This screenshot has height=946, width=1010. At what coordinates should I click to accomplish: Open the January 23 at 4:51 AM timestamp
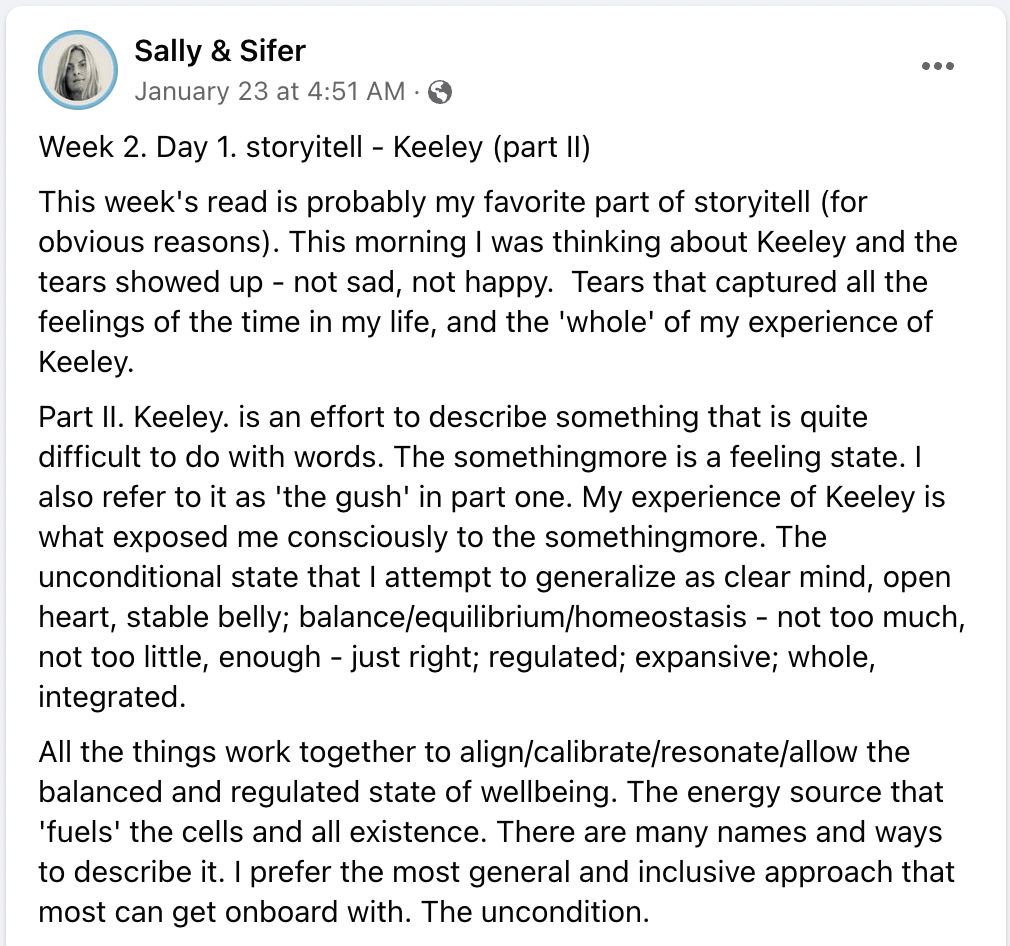pyautogui.click(x=269, y=92)
